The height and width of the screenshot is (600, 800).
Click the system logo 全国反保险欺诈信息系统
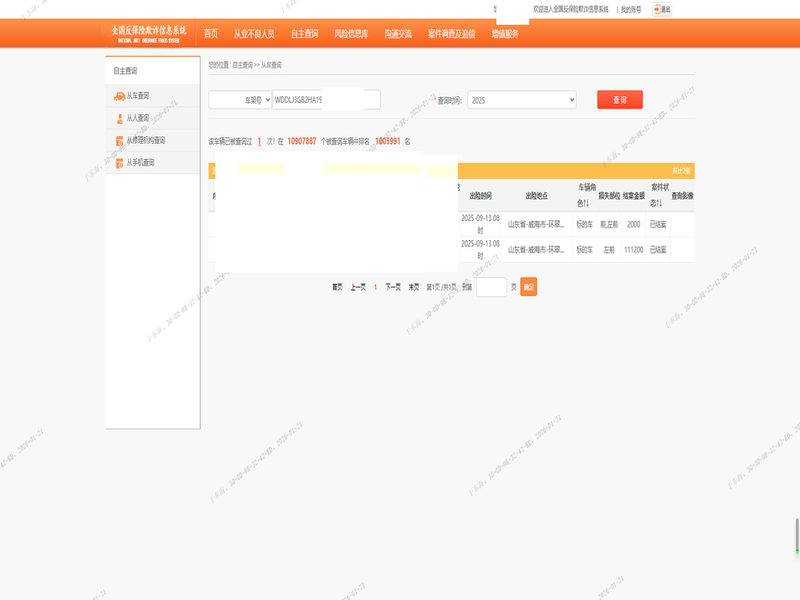tap(149, 33)
